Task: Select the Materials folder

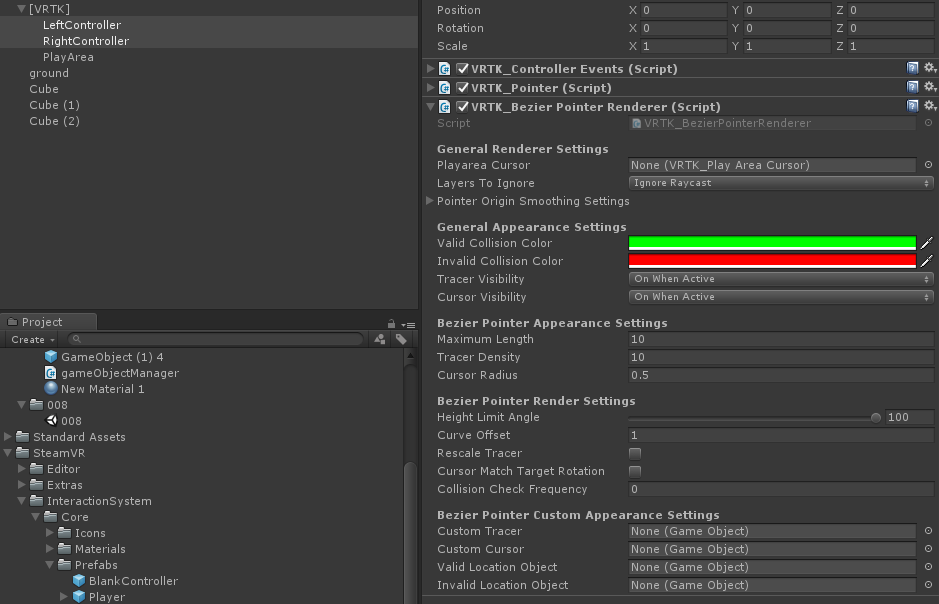Action: (92, 549)
